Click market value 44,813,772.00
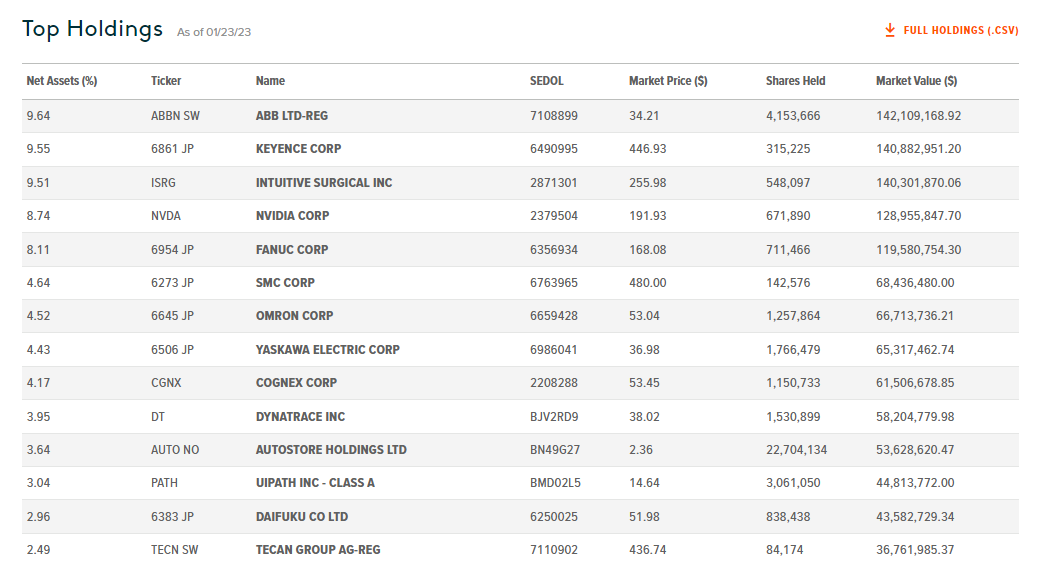 click(915, 483)
